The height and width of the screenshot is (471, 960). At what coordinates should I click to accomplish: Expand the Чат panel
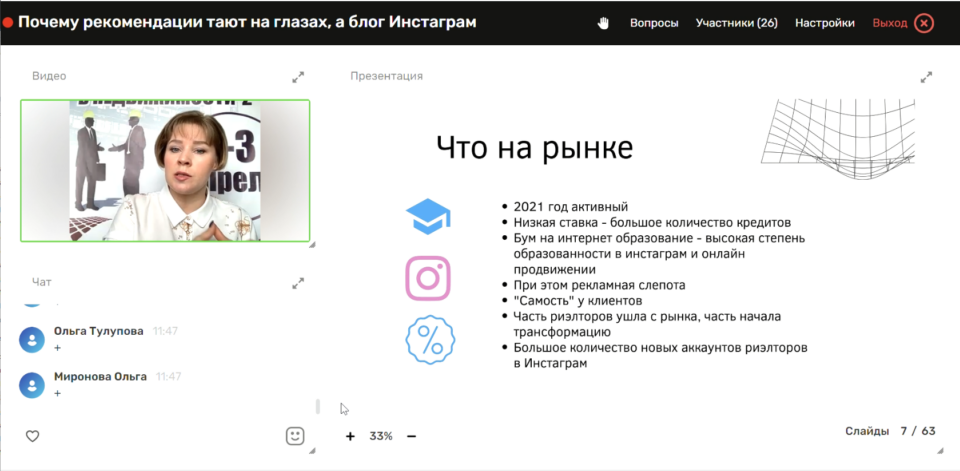tap(297, 283)
